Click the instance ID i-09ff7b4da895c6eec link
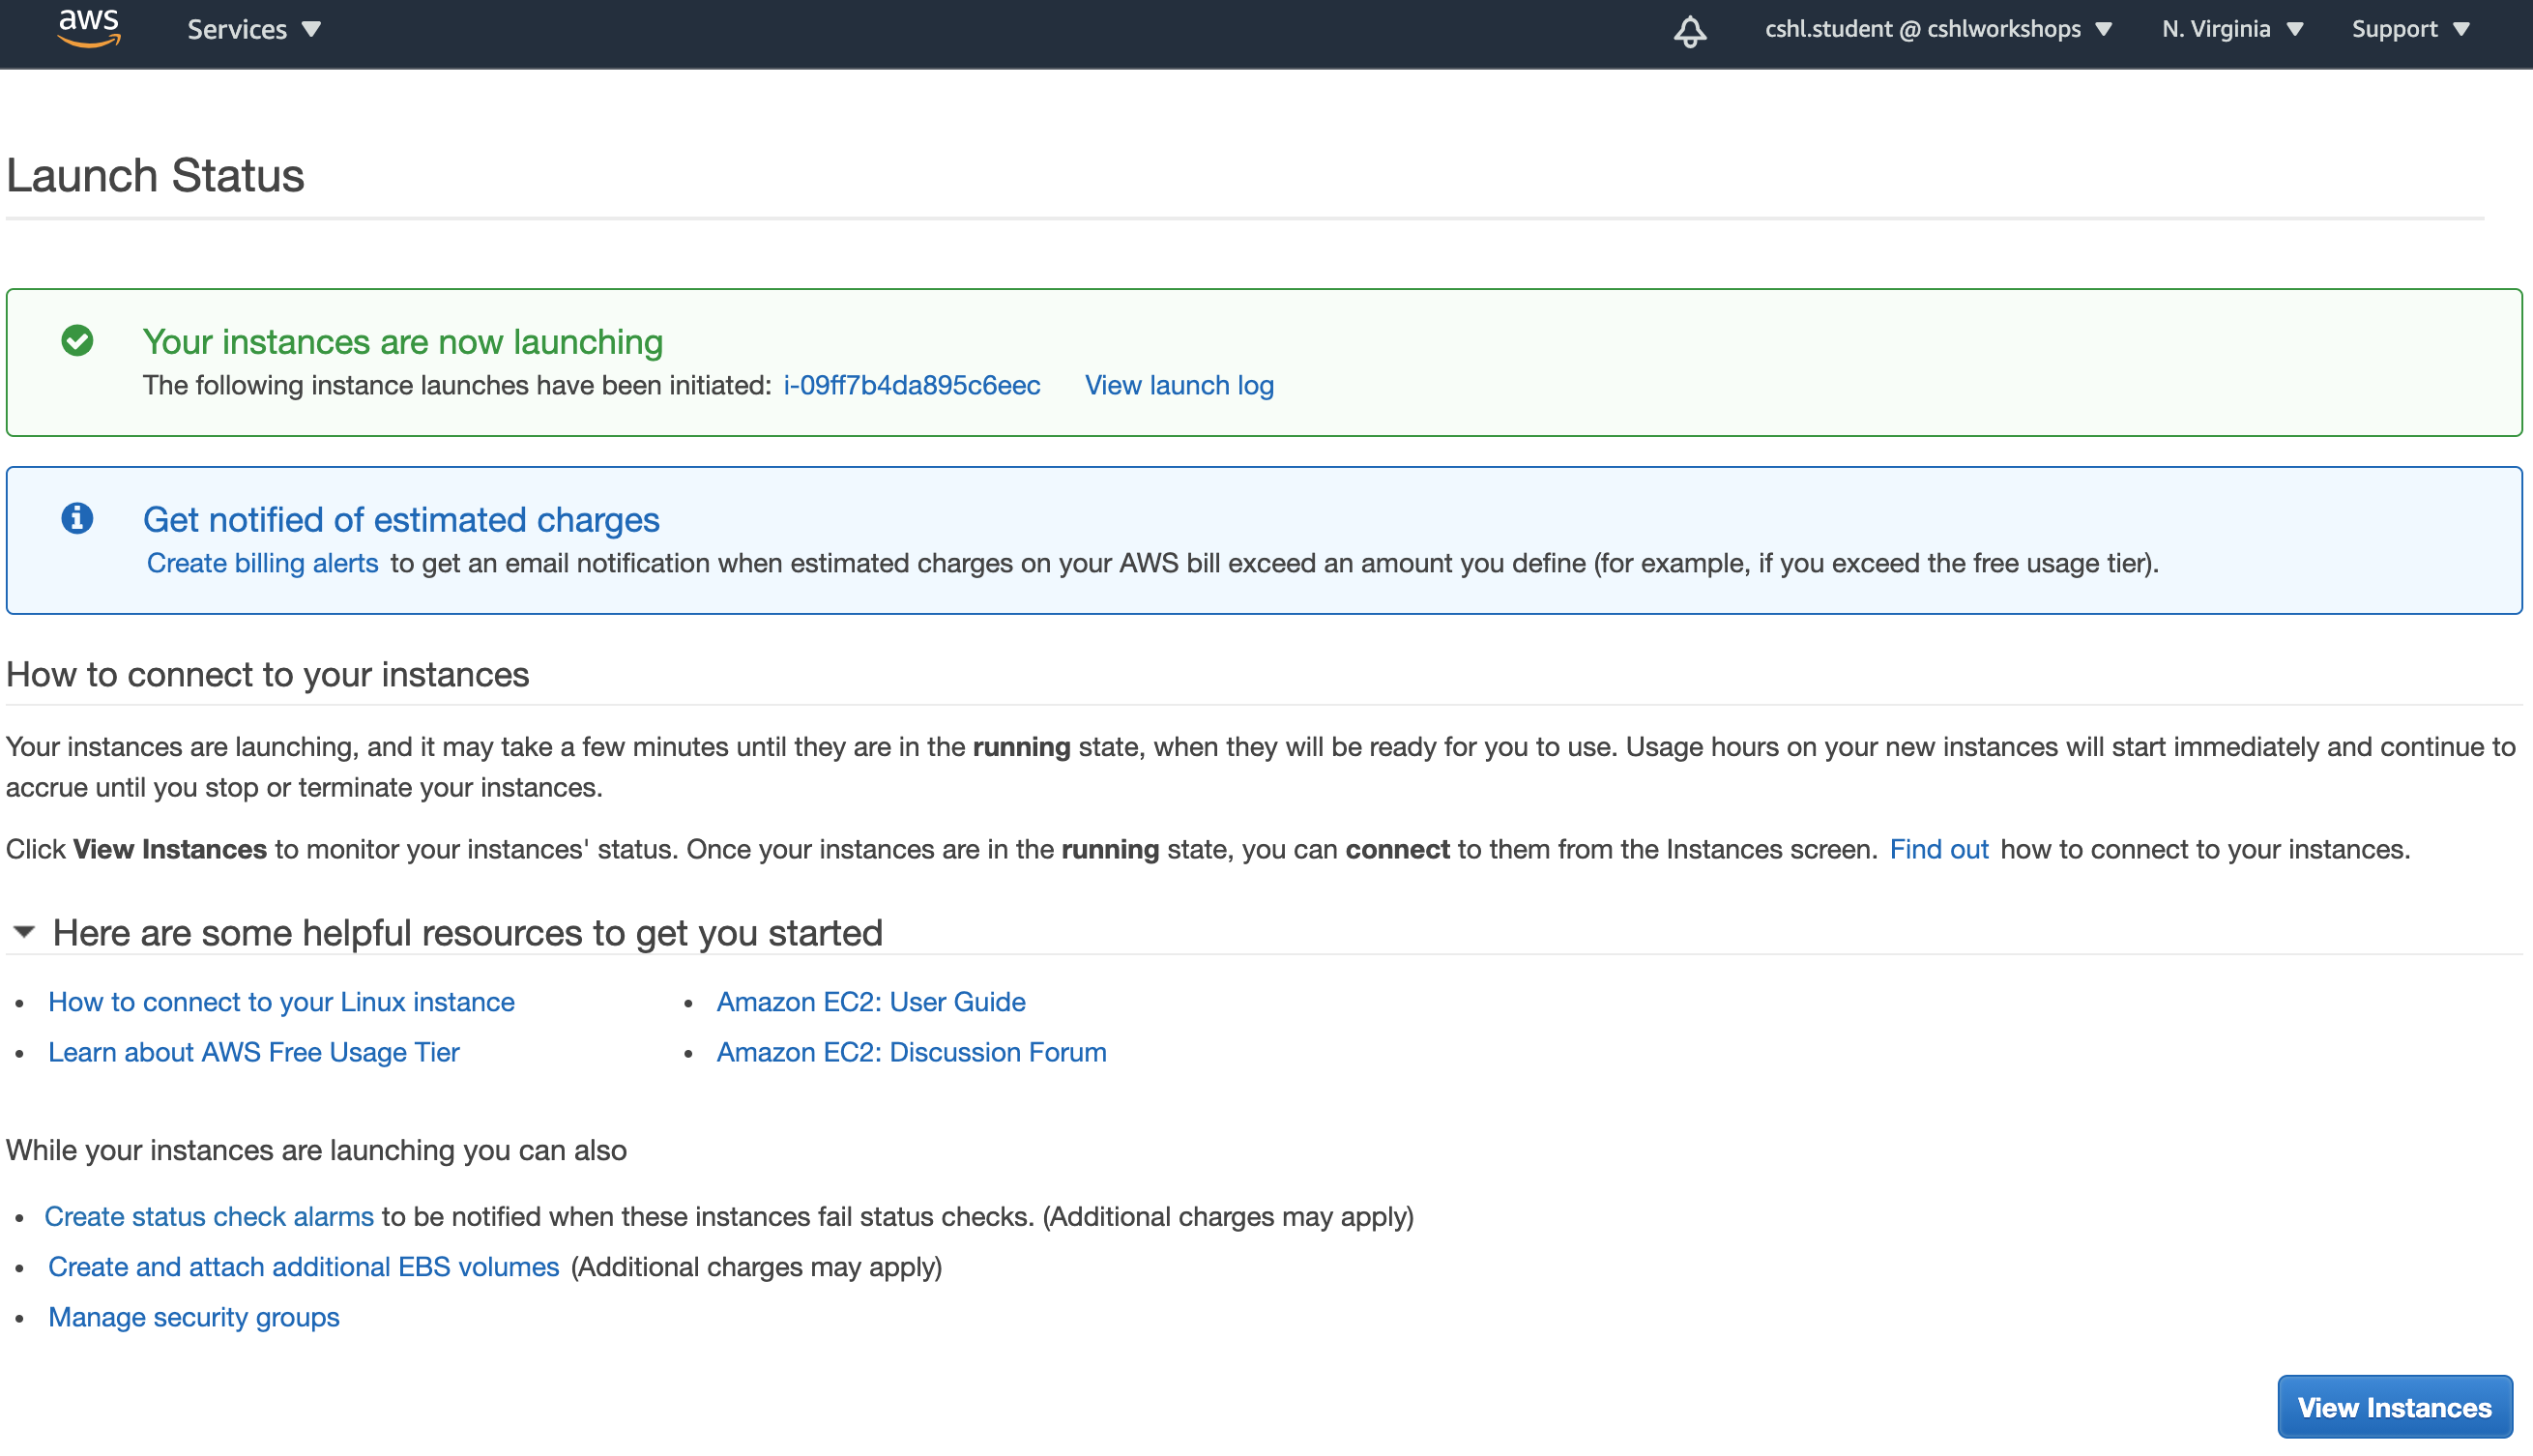This screenshot has width=2533, height=1456. 912,386
